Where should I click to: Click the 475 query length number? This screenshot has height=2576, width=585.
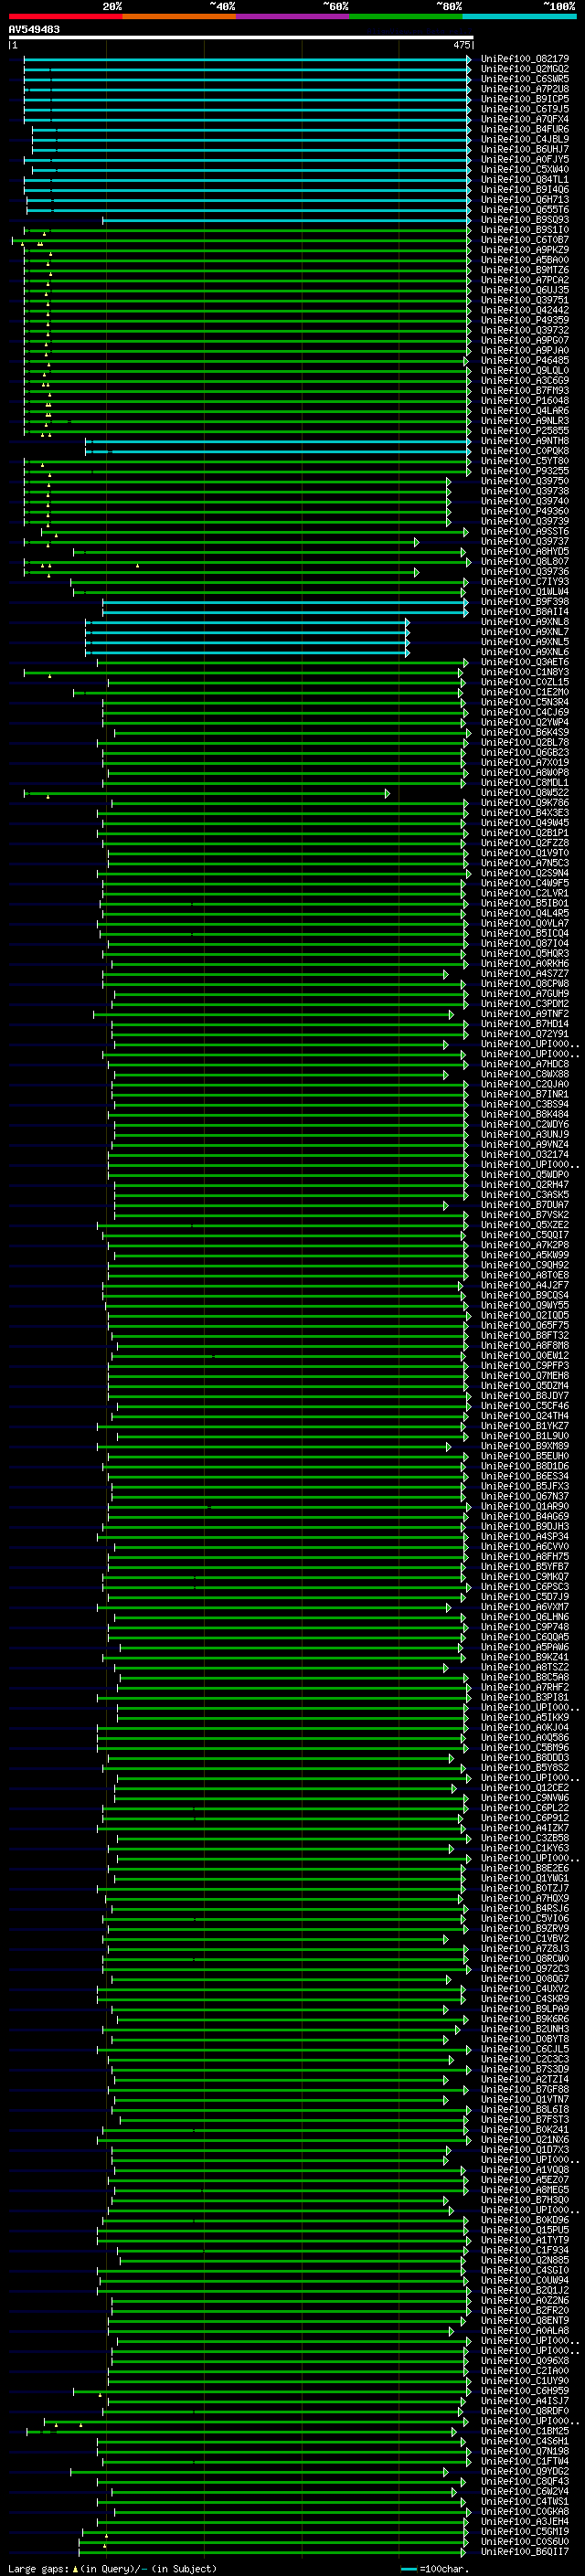click(x=462, y=45)
